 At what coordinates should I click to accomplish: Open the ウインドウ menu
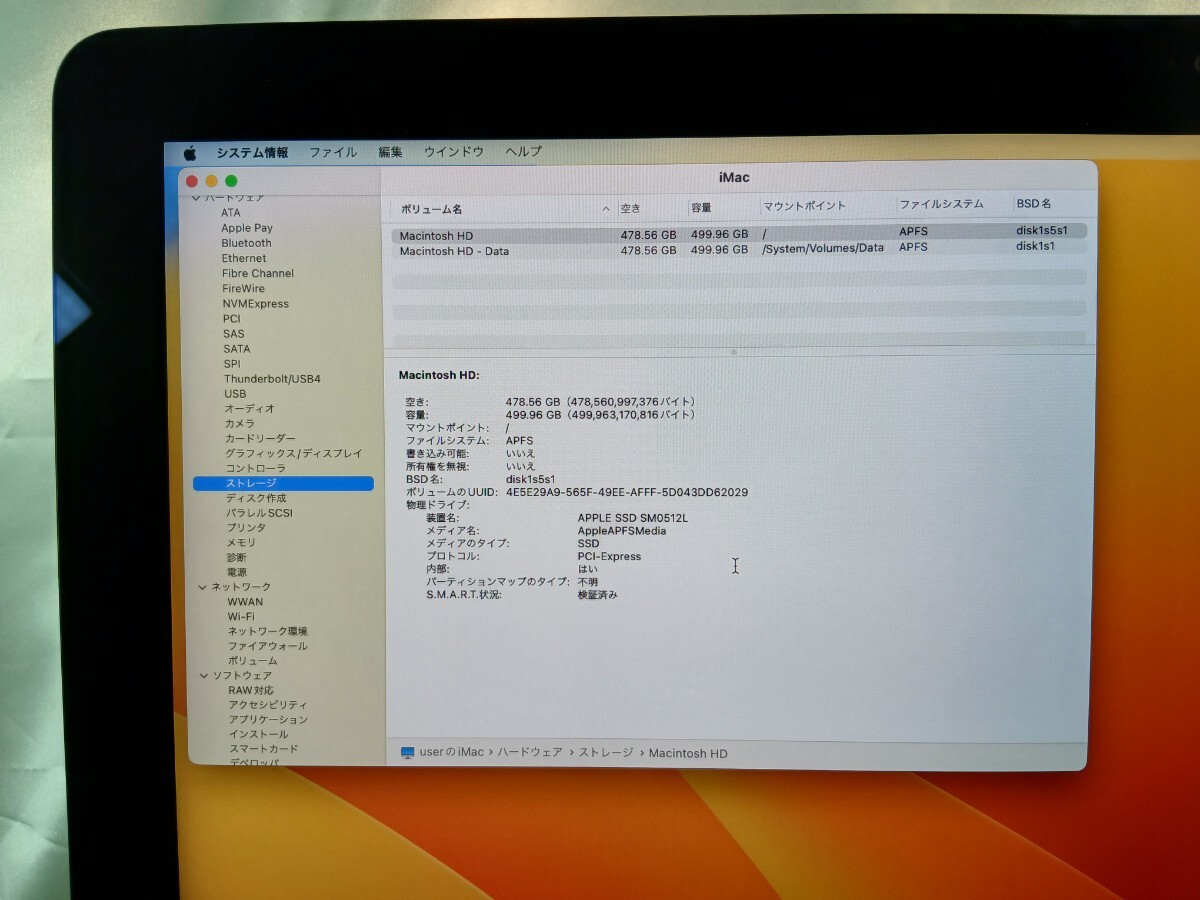tap(454, 152)
